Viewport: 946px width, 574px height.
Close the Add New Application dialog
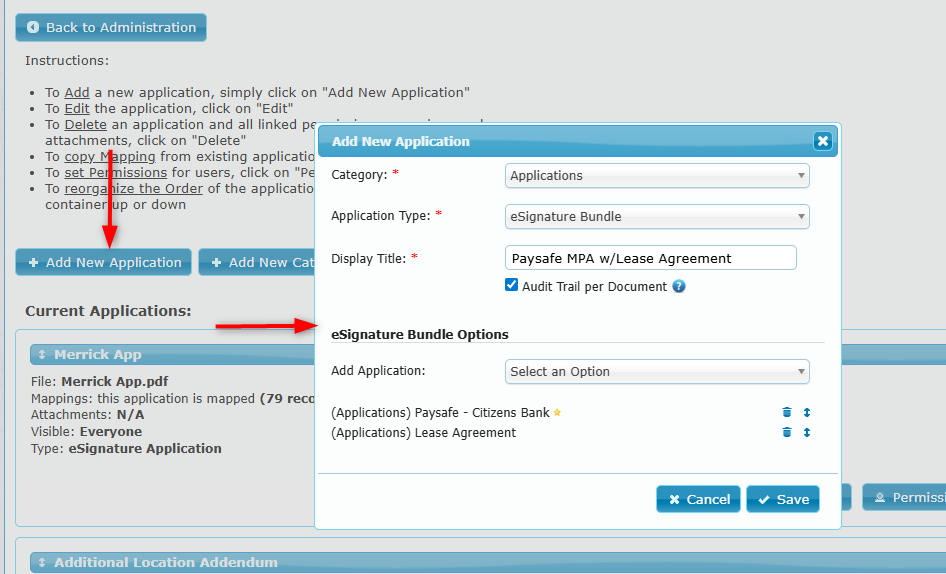click(x=822, y=141)
